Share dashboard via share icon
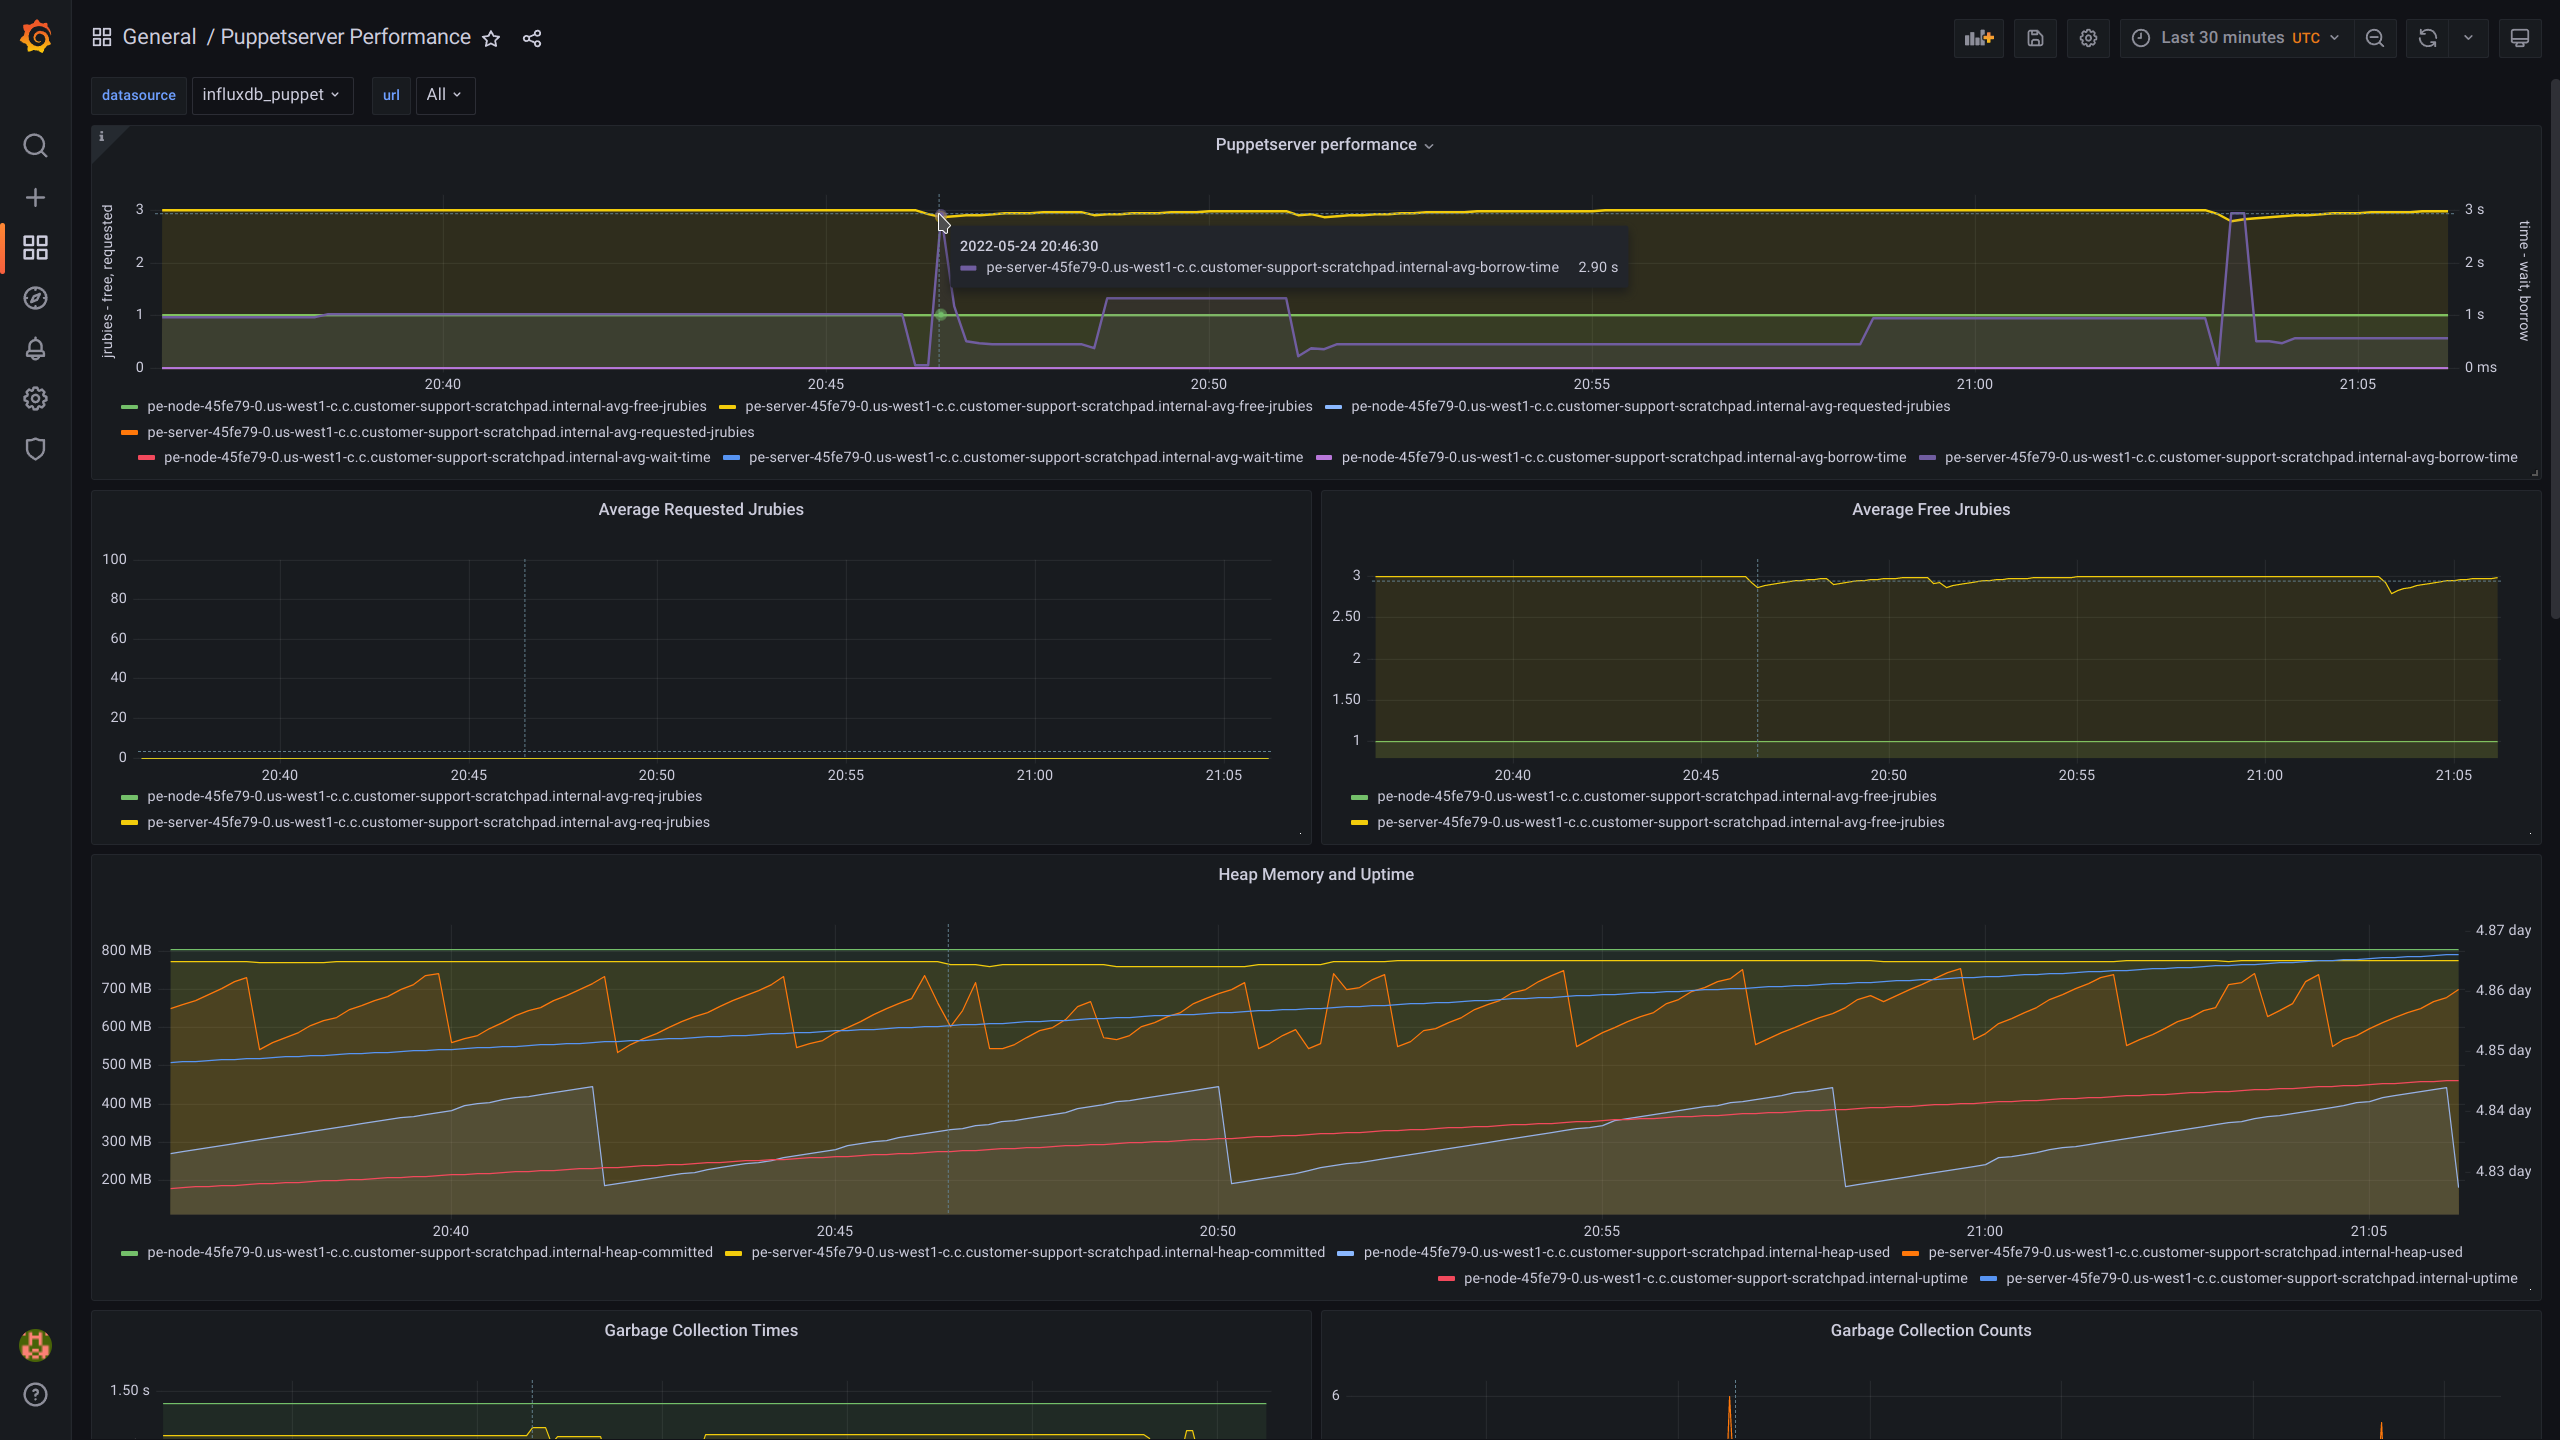 pyautogui.click(x=532, y=38)
